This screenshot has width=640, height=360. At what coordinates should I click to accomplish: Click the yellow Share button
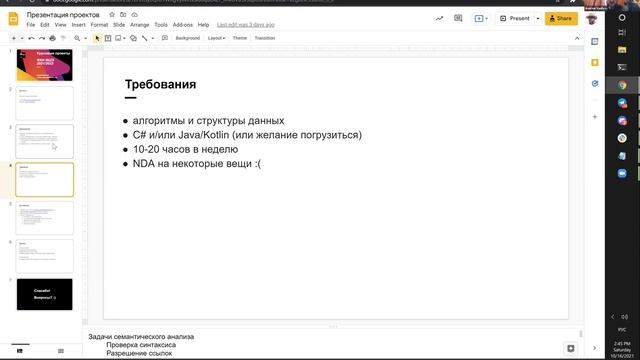(x=561, y=18)
